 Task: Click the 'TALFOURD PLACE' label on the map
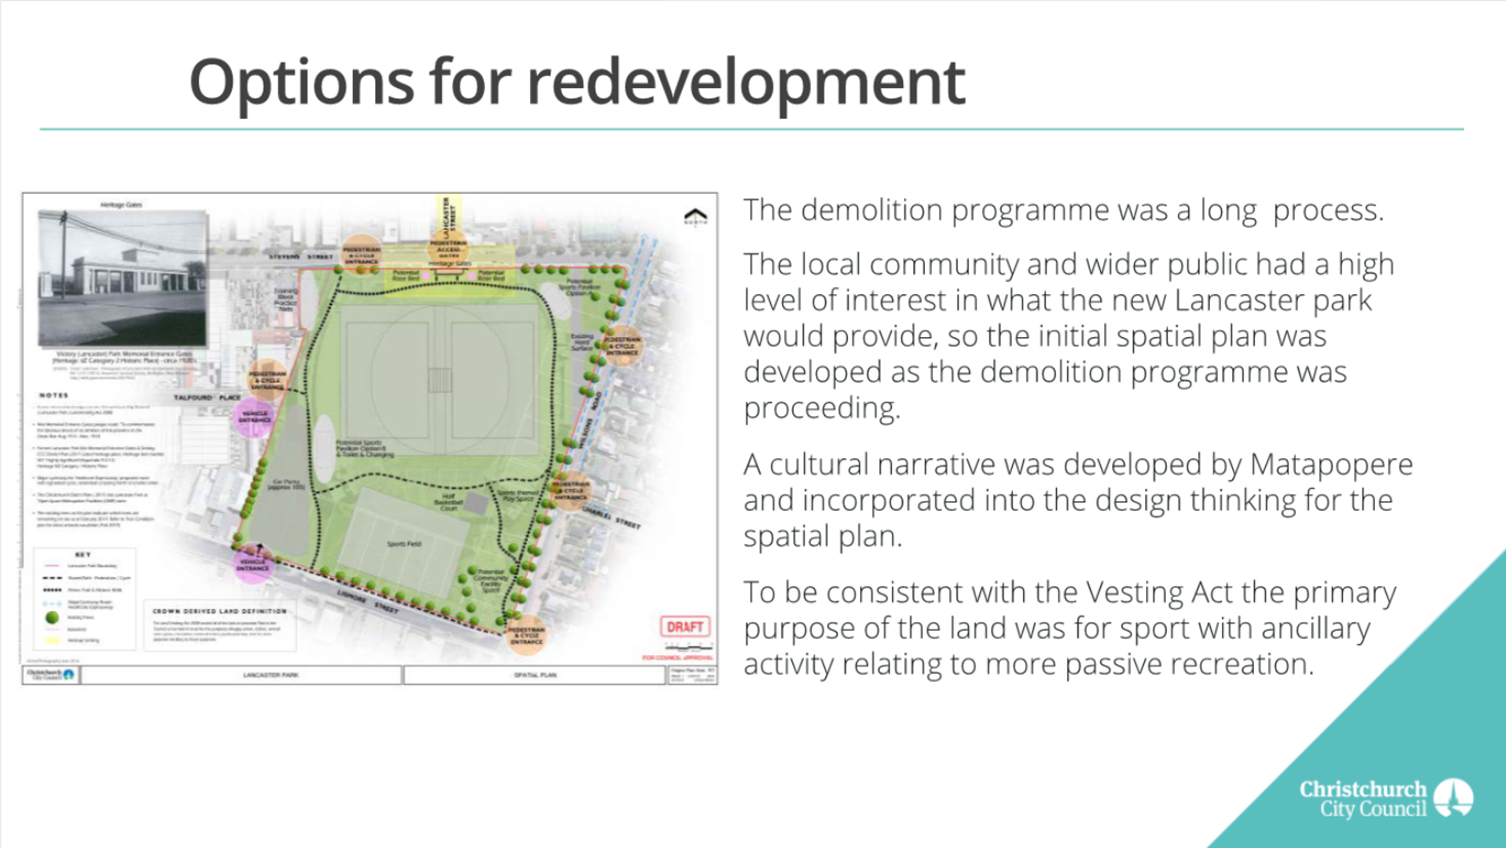tap(207, 398)
